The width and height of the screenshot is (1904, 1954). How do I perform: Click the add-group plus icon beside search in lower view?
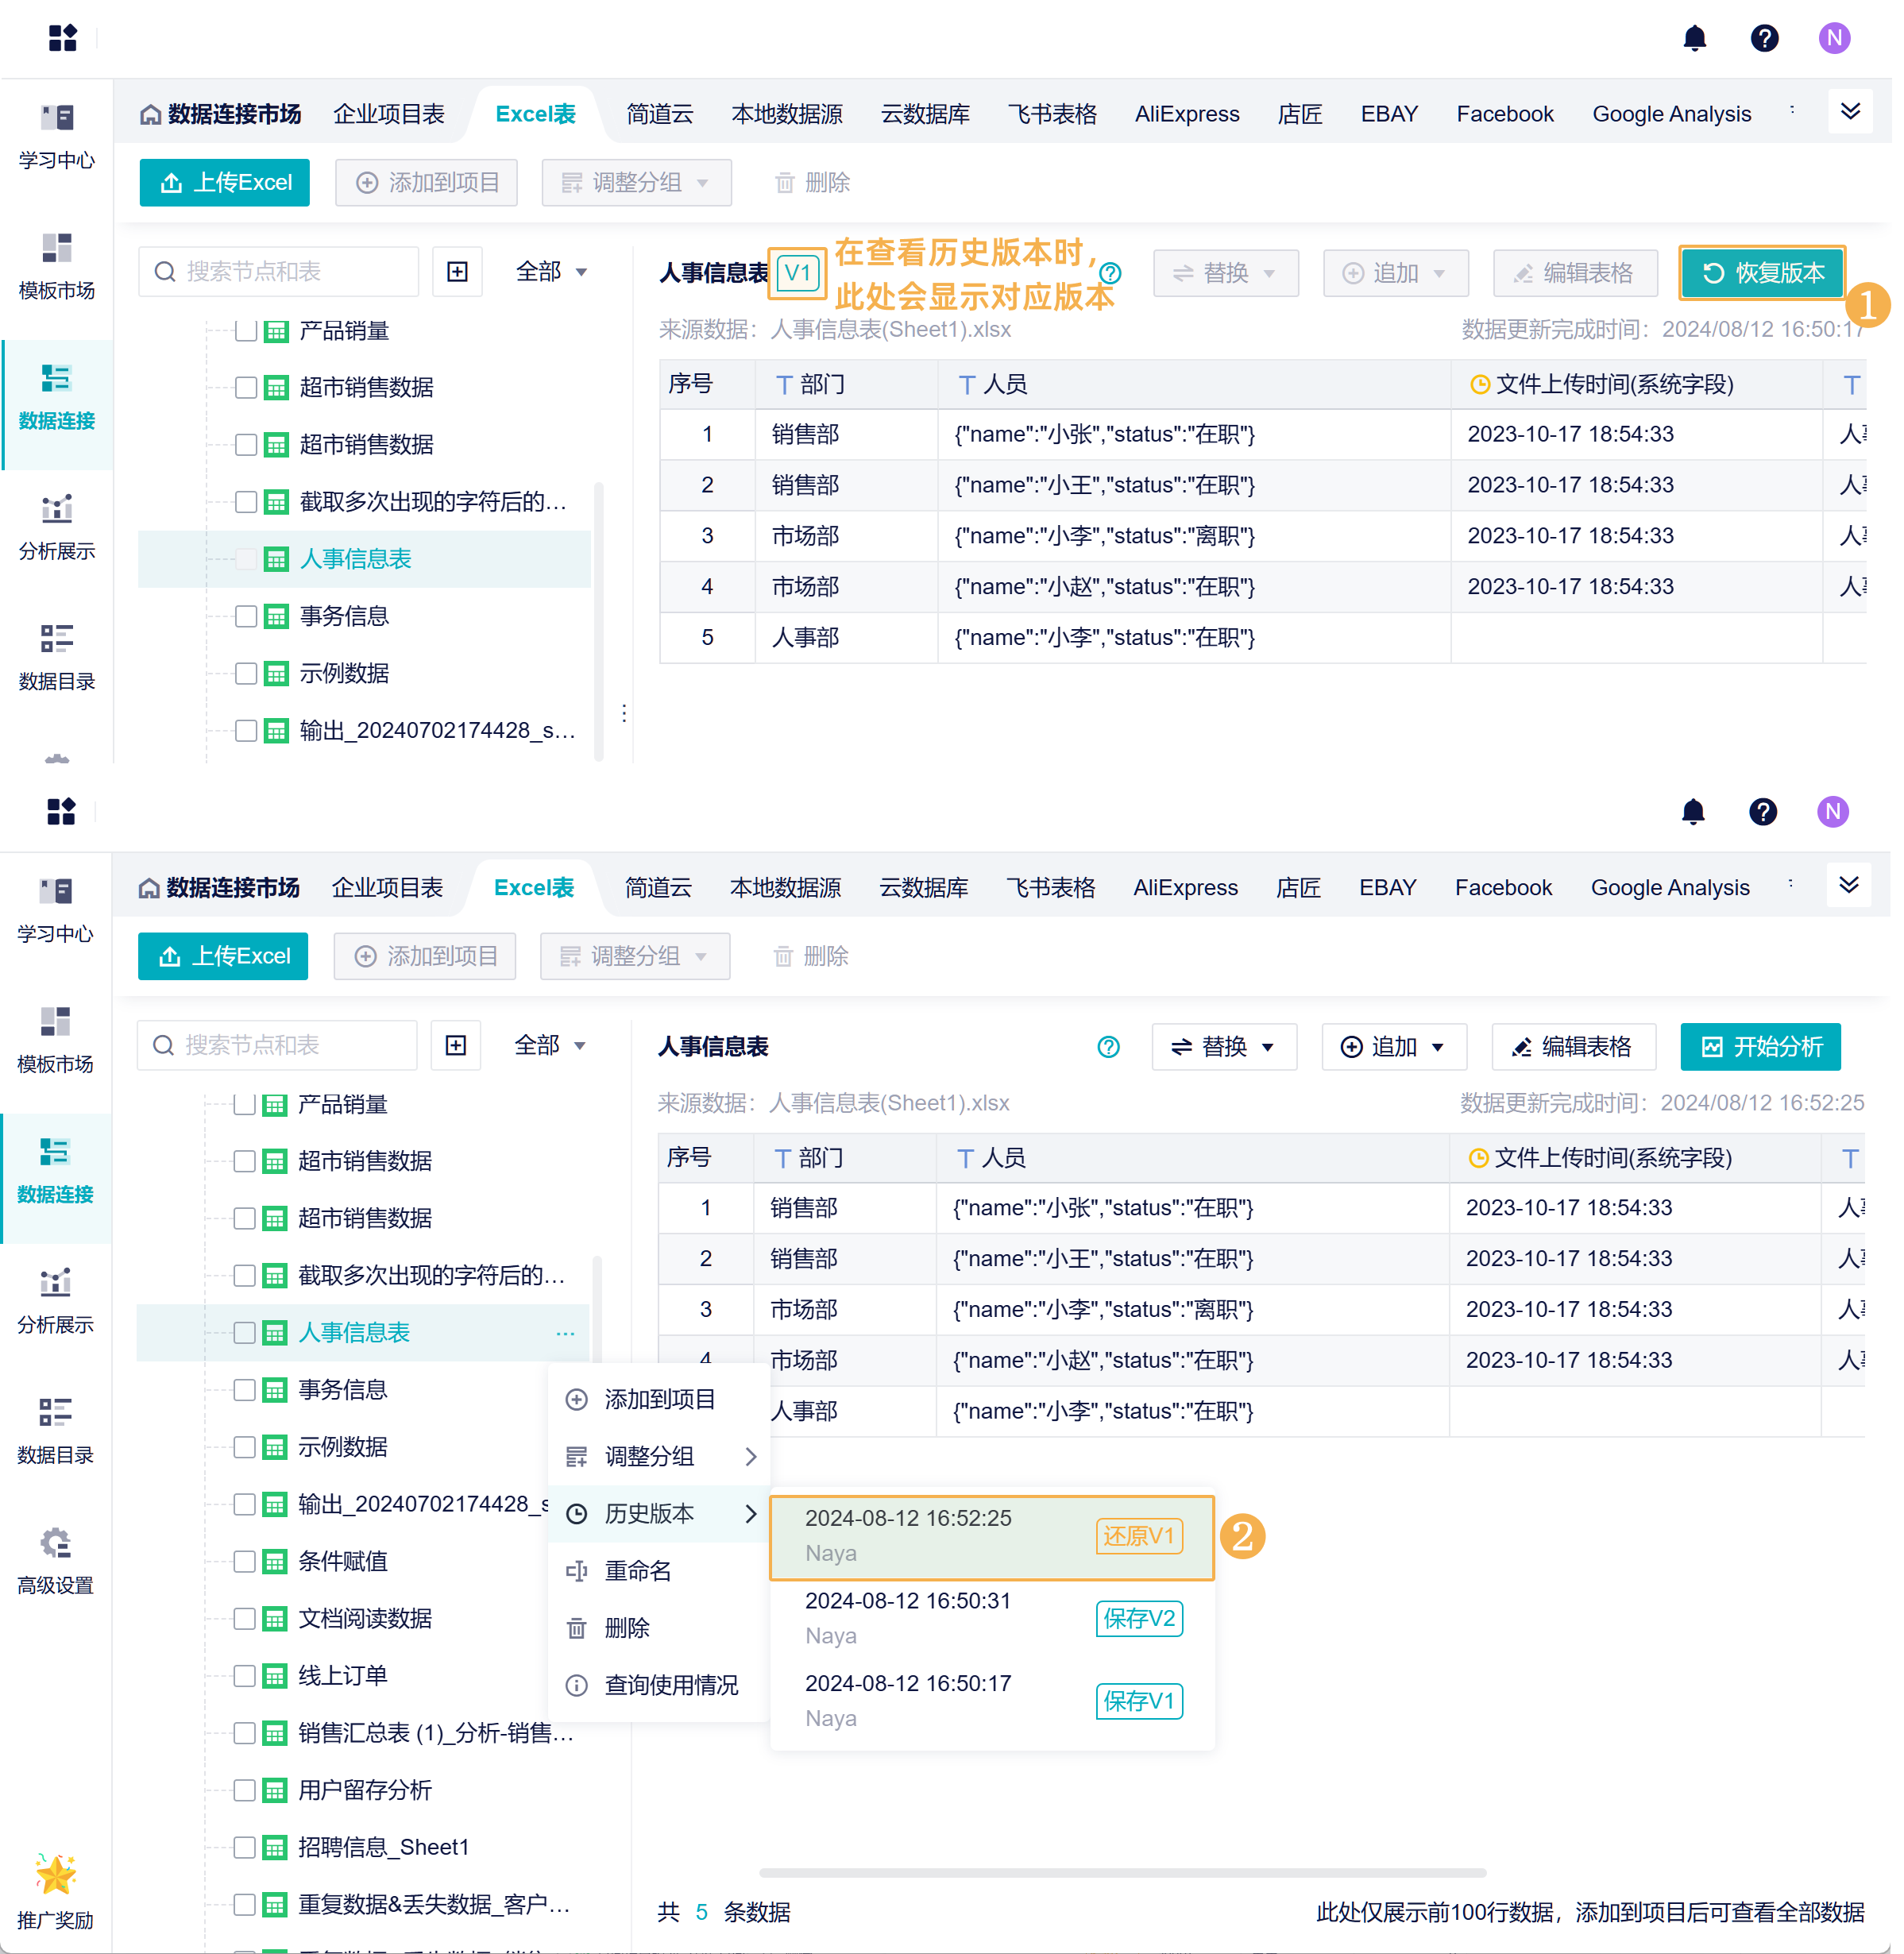tap(456, 1045)
